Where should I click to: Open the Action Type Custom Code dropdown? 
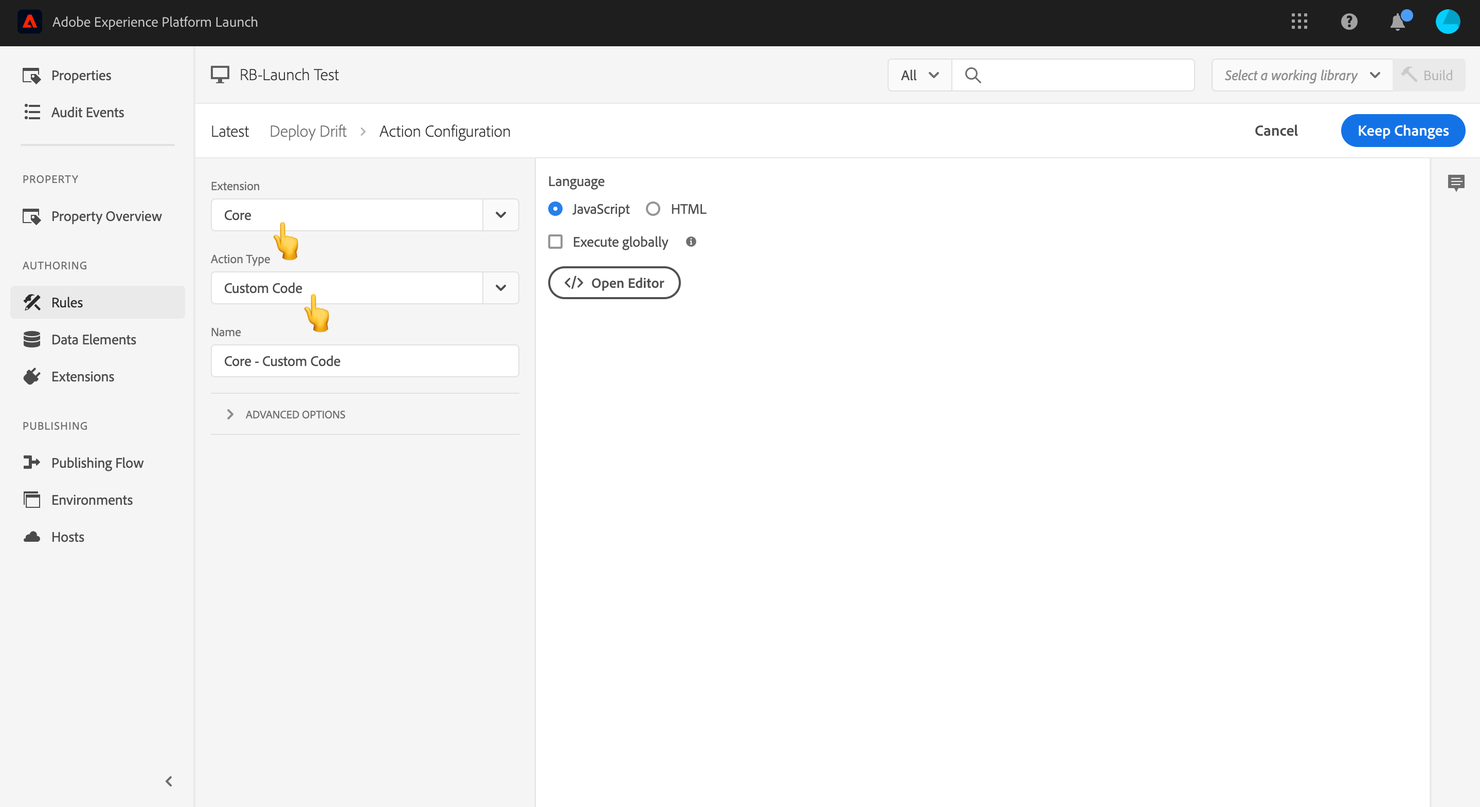coord(364,288)
